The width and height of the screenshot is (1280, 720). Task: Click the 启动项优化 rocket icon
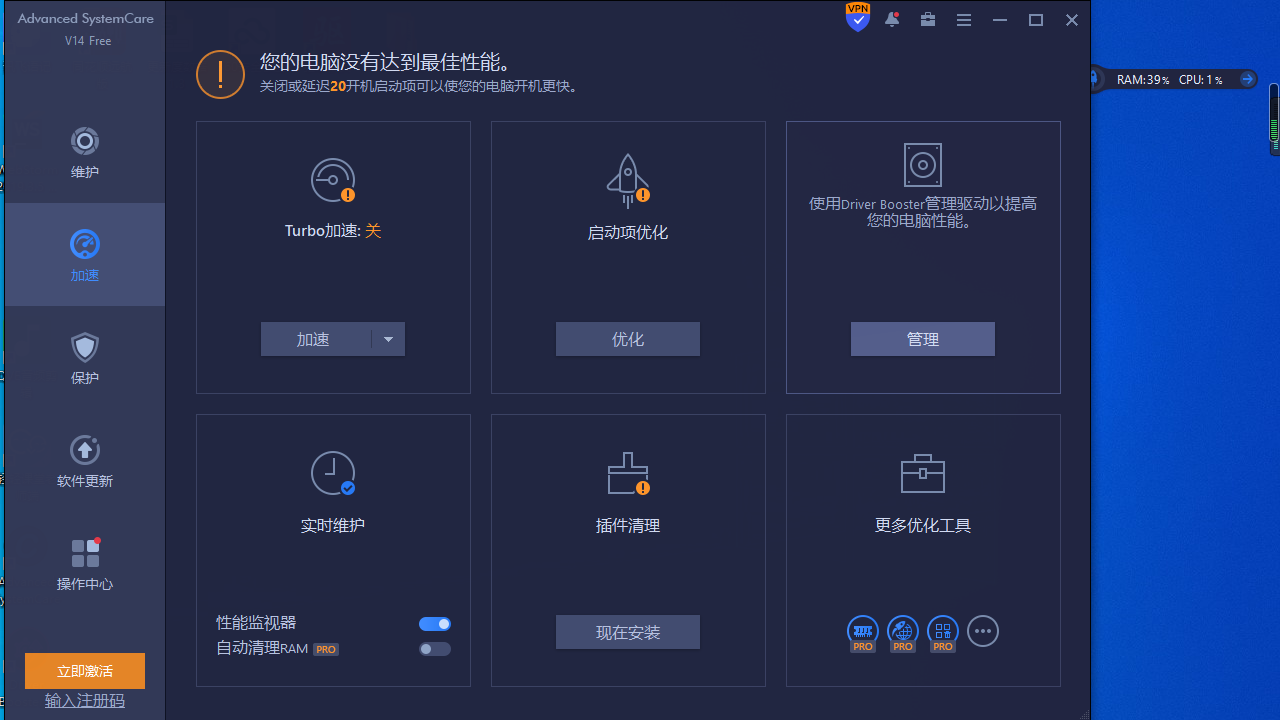(627, 180)
